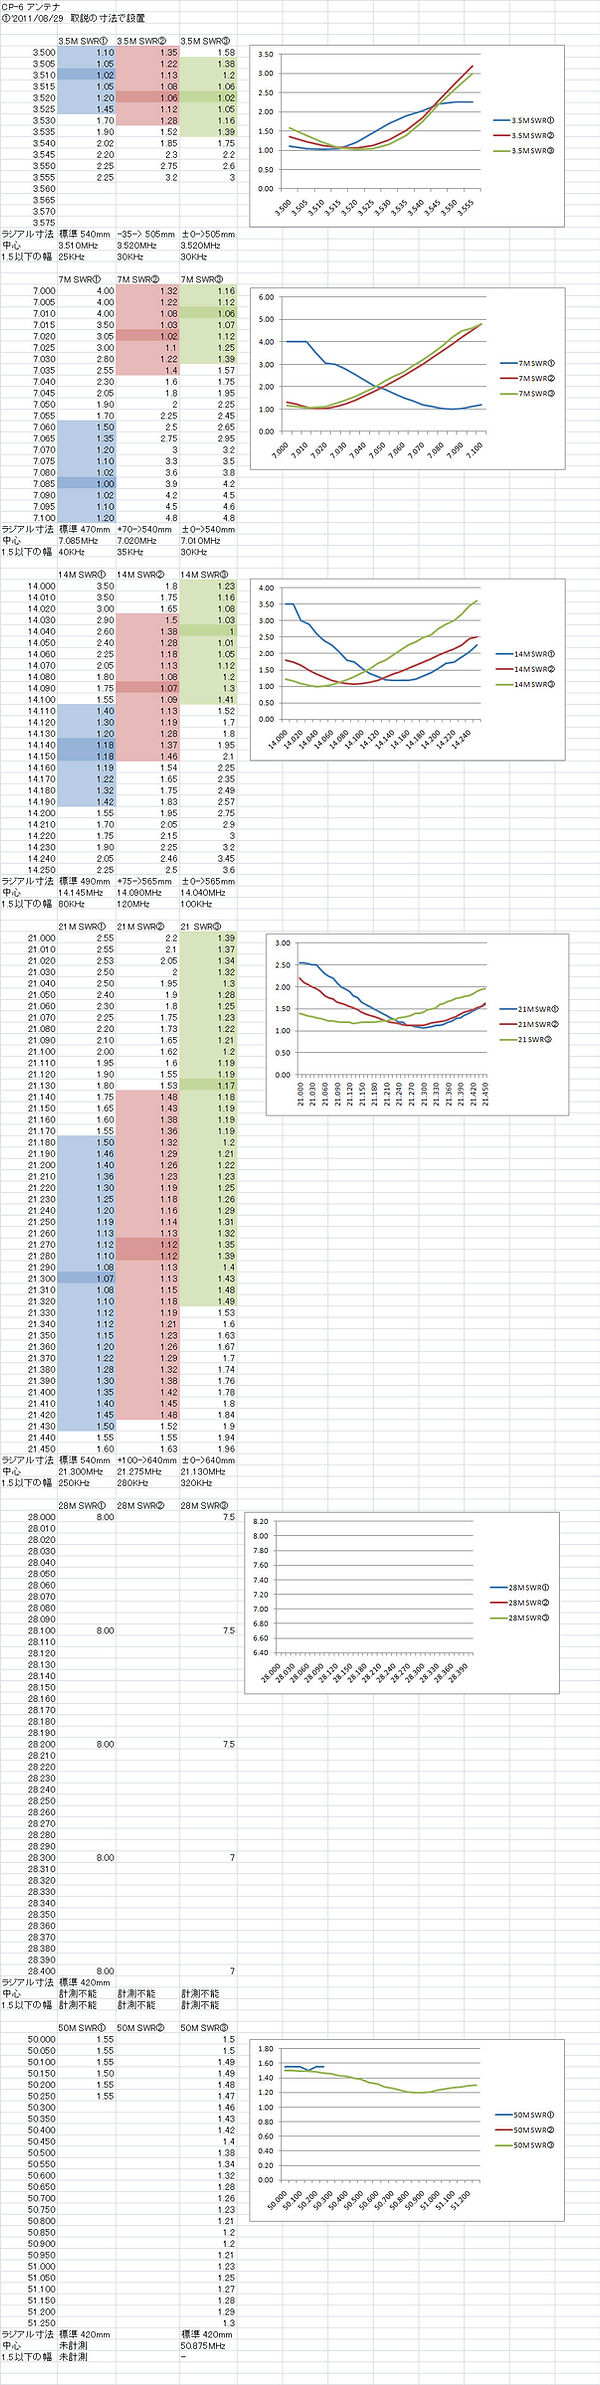Select the date cell '①2011/08/29 取説の寸法で設置'
The height and width of the screenshot is (2385, 600).
[x=73, y=19]
